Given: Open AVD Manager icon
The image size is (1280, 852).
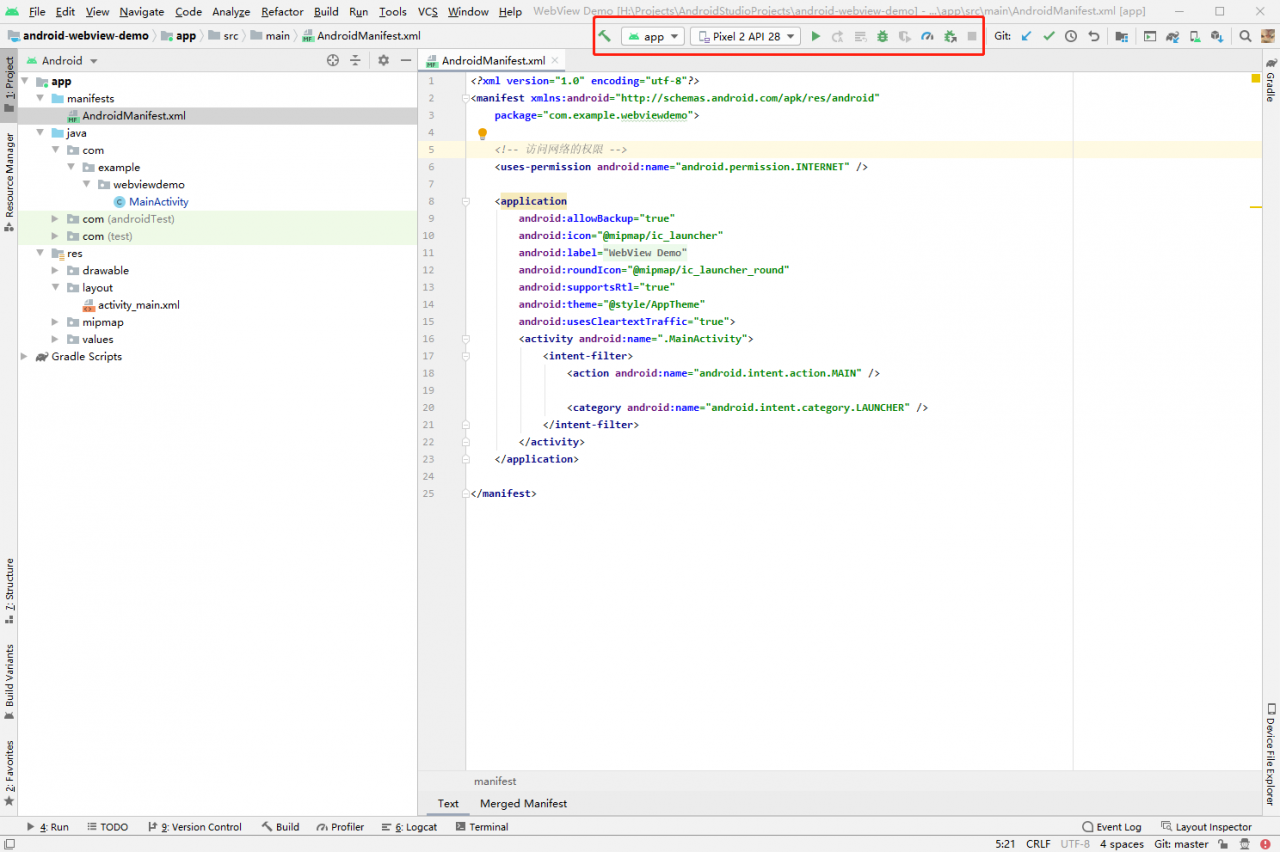Looking at the screenshot, I should click(1194, 36).
